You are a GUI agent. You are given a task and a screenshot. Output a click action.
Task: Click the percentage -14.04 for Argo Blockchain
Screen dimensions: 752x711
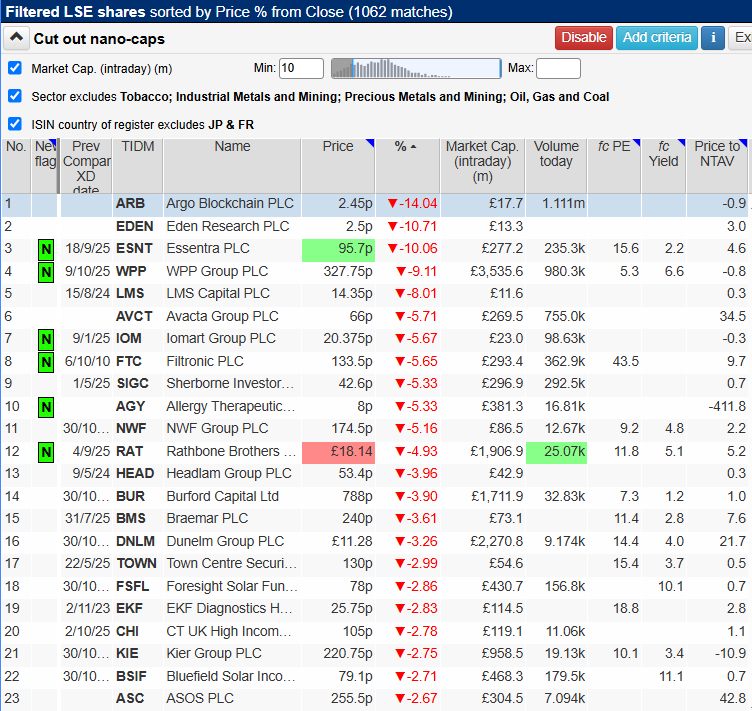tap(420, 203)
